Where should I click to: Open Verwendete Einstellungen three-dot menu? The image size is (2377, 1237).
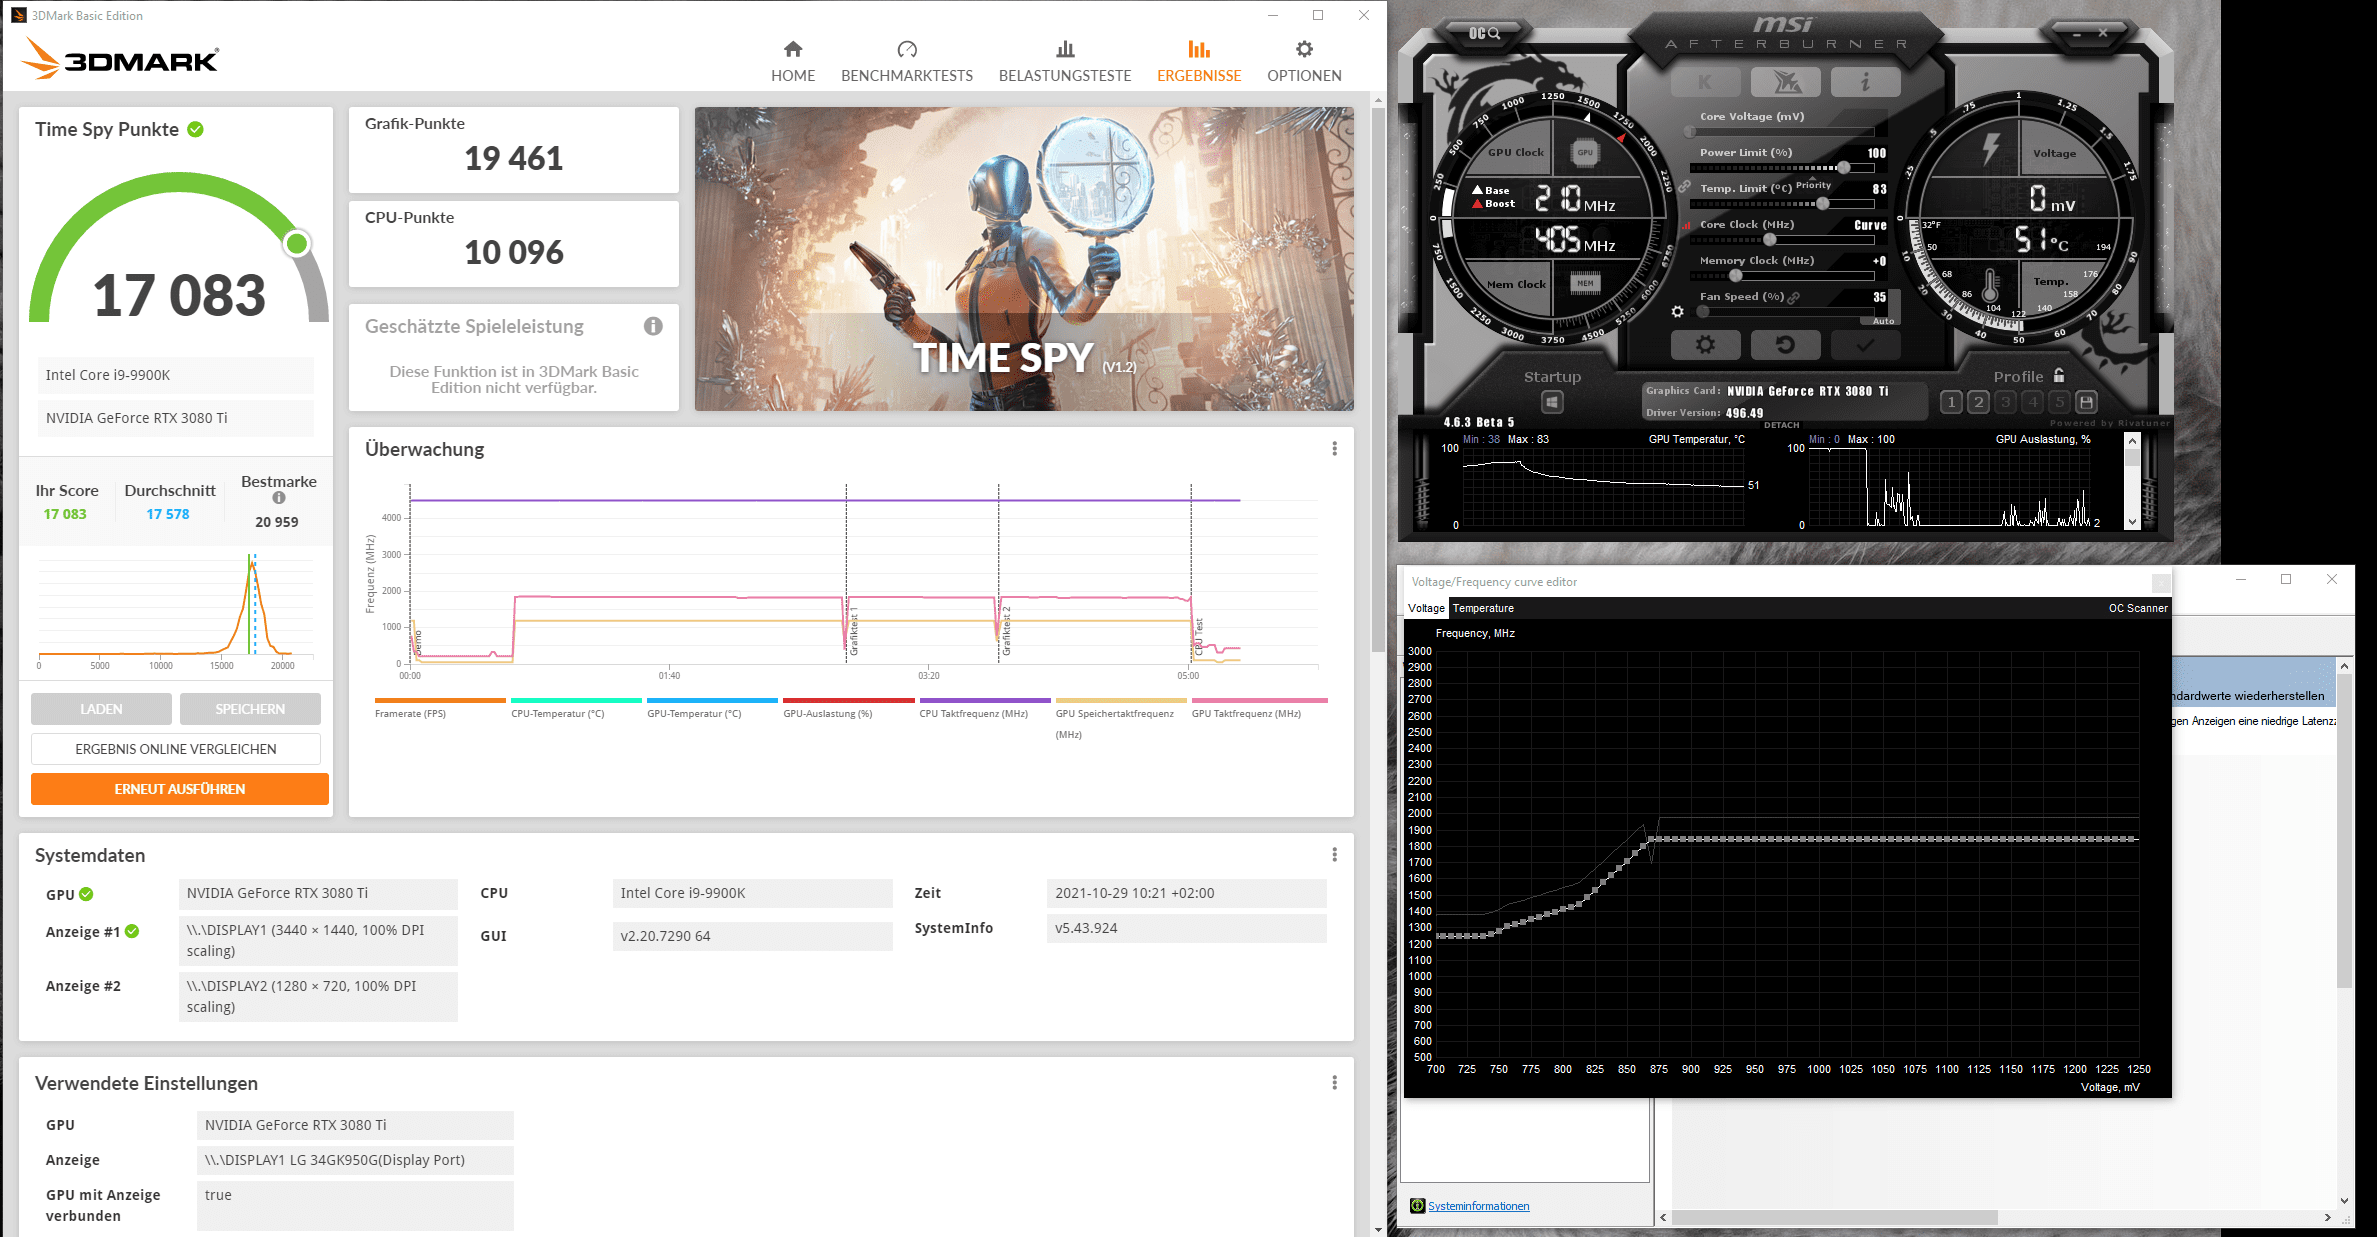coord(1334,1083)
